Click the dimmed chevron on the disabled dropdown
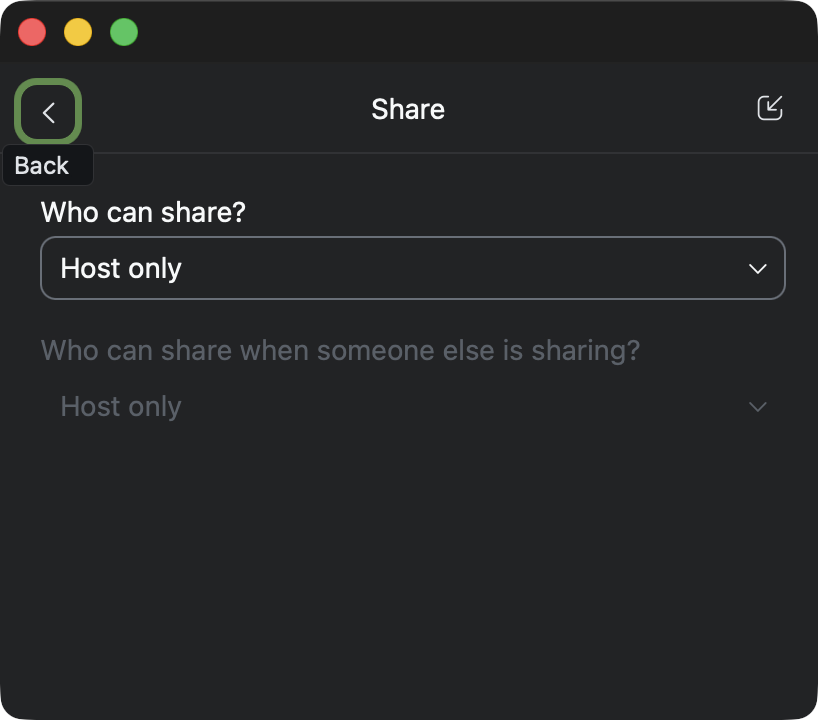The height and width of the screenshot is (720, 818). (757, 407)
